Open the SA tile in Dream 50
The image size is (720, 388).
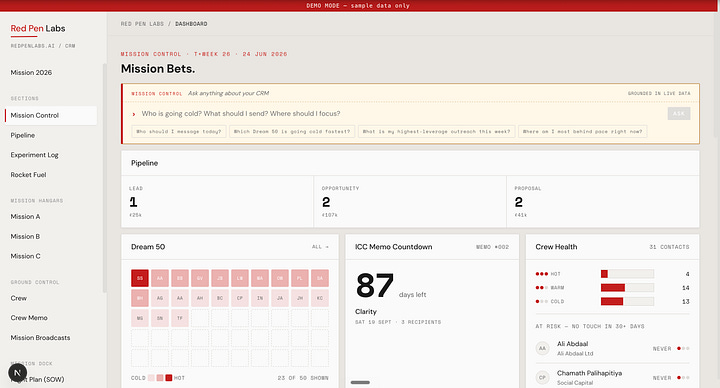(x=320, y=278)
